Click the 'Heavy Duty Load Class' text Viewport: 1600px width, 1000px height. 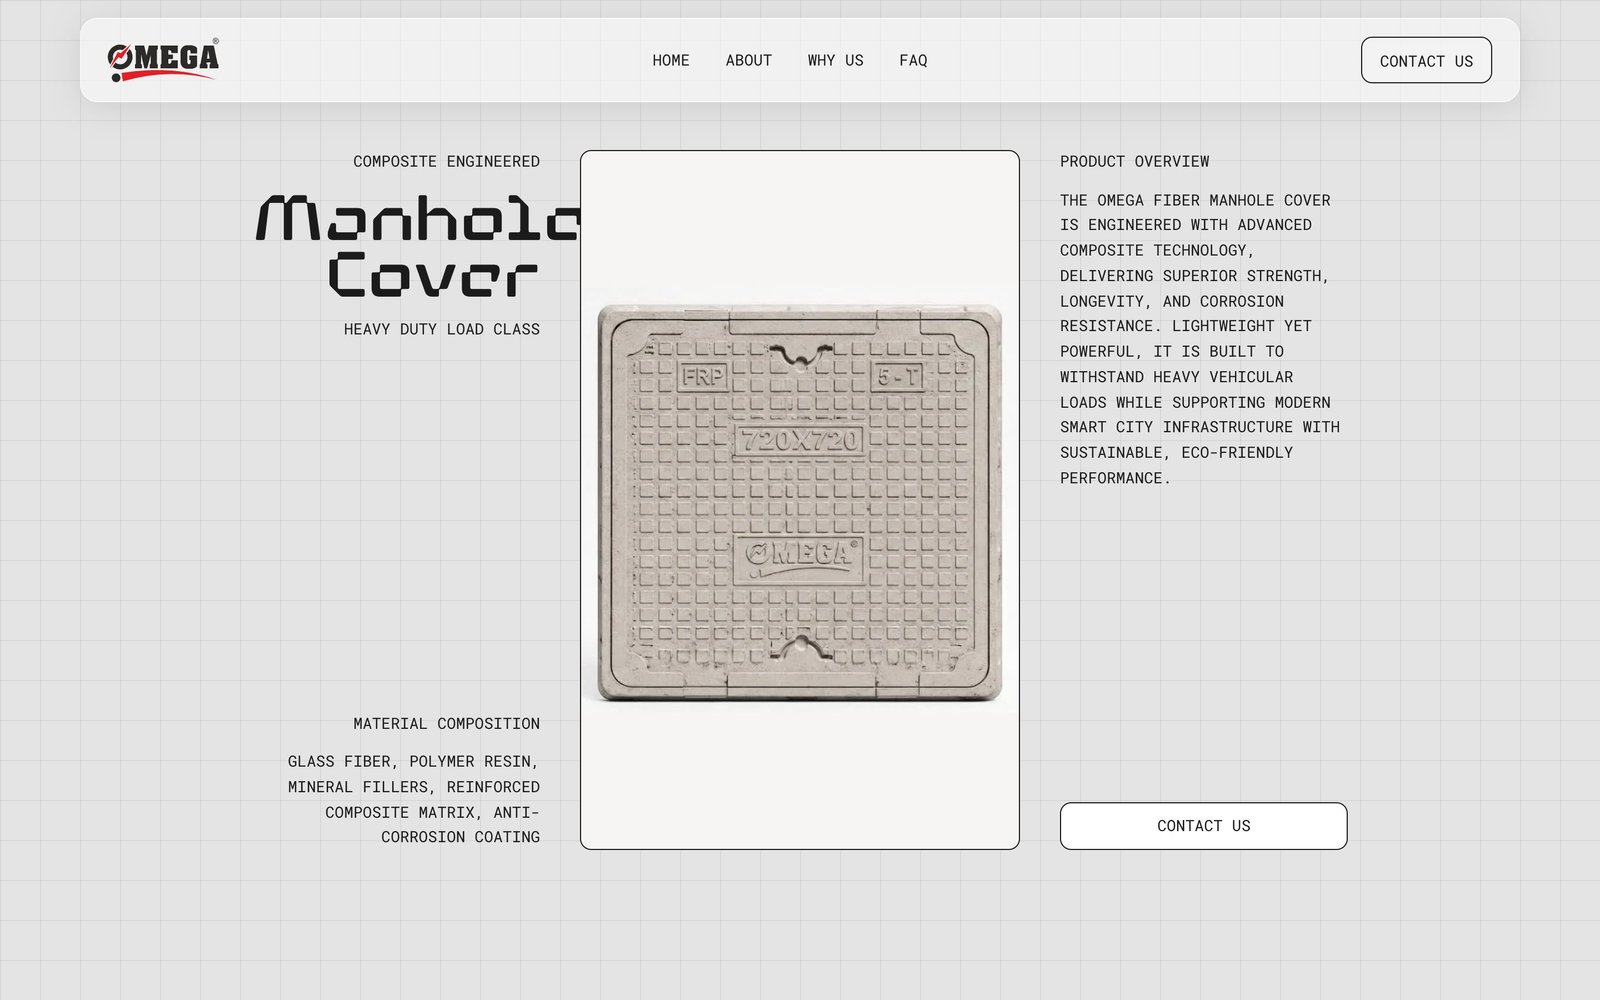point(442,329)
